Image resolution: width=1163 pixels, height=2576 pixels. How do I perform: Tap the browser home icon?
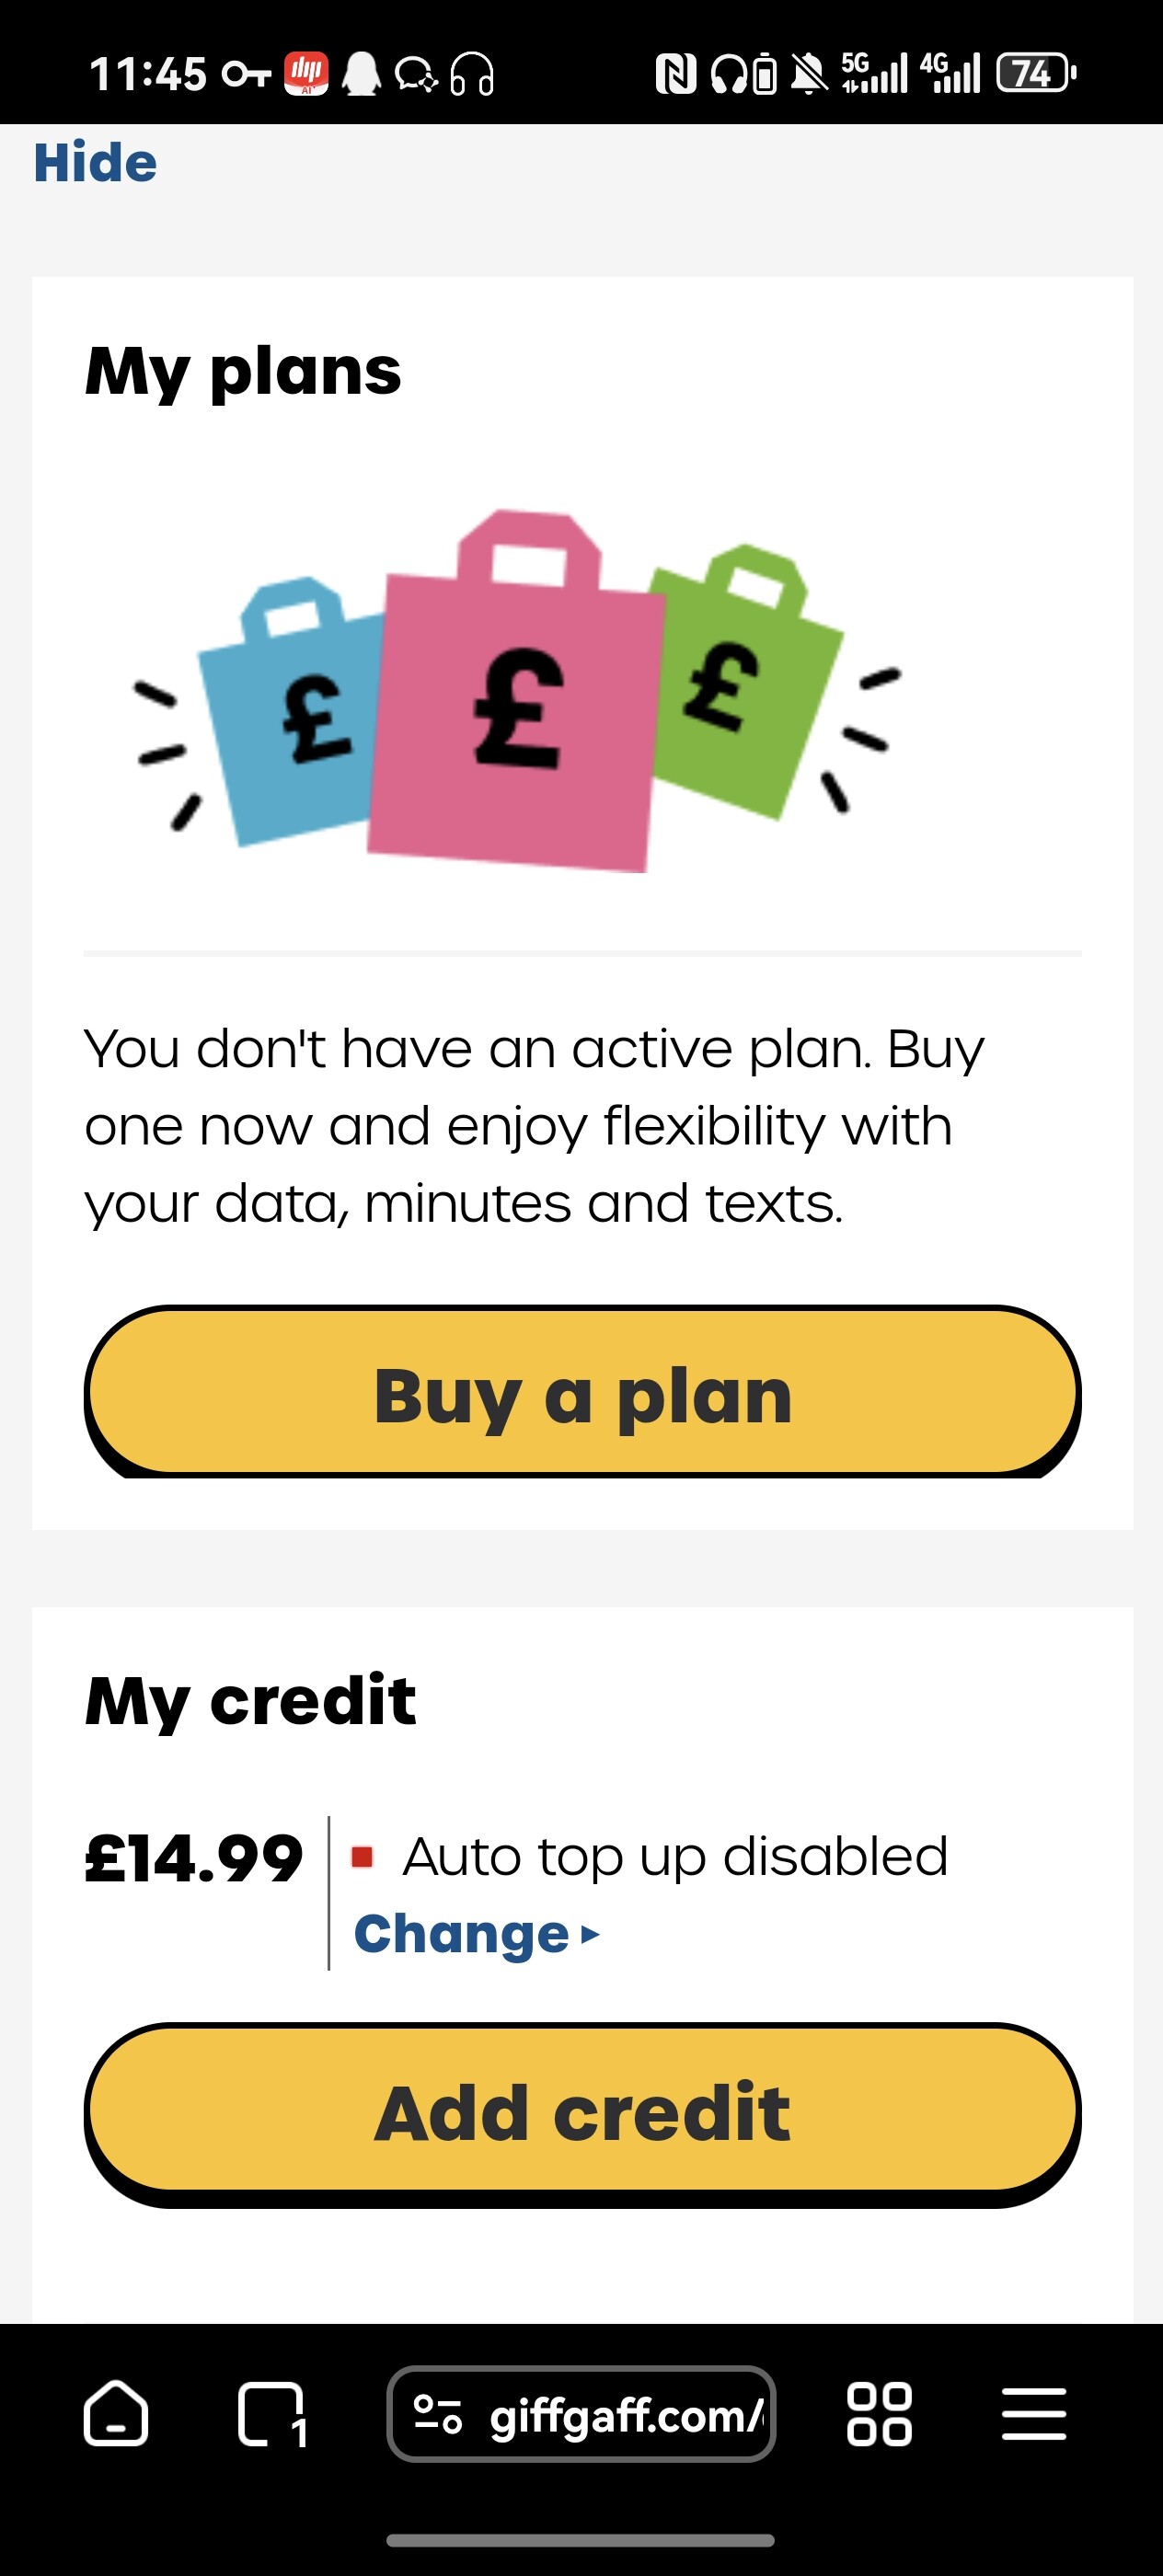point(116,2413)
